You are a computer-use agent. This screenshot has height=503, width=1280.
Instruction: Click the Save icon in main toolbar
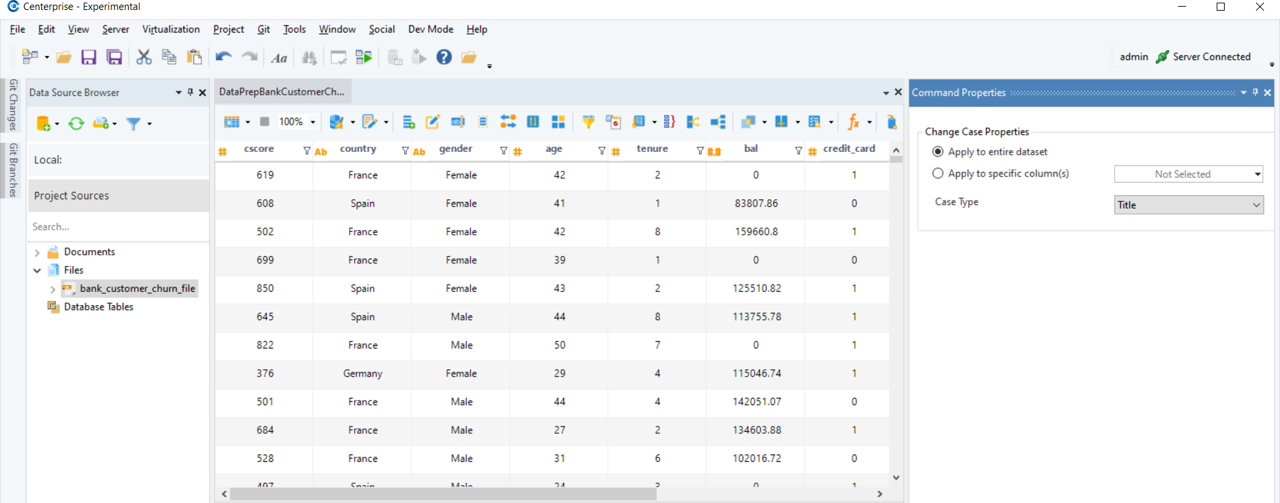tap(89, 58)
